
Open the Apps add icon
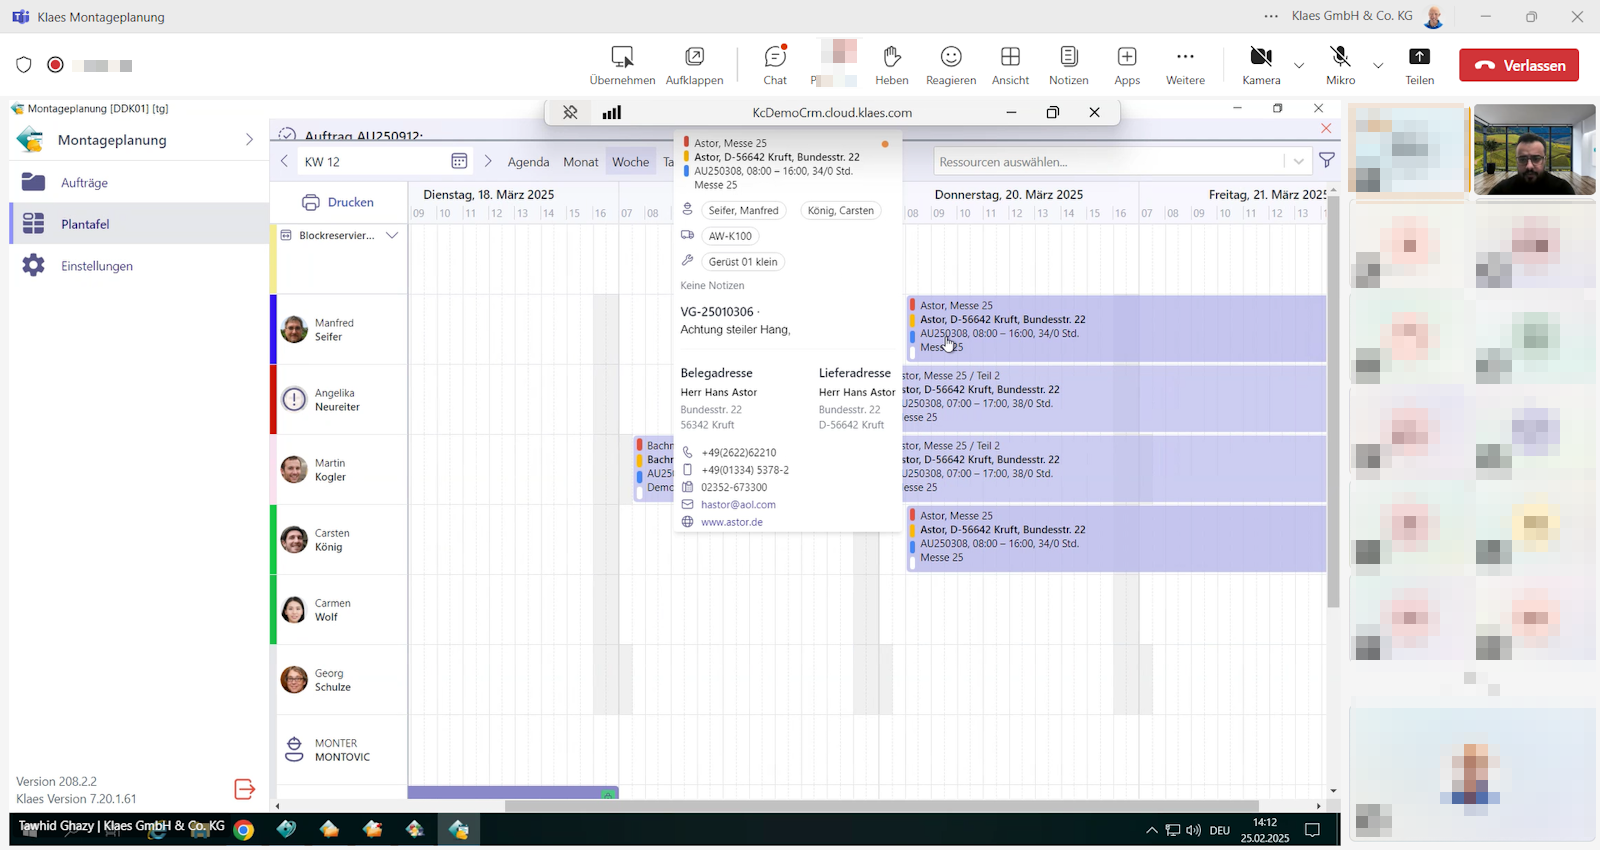[1127, 56]
